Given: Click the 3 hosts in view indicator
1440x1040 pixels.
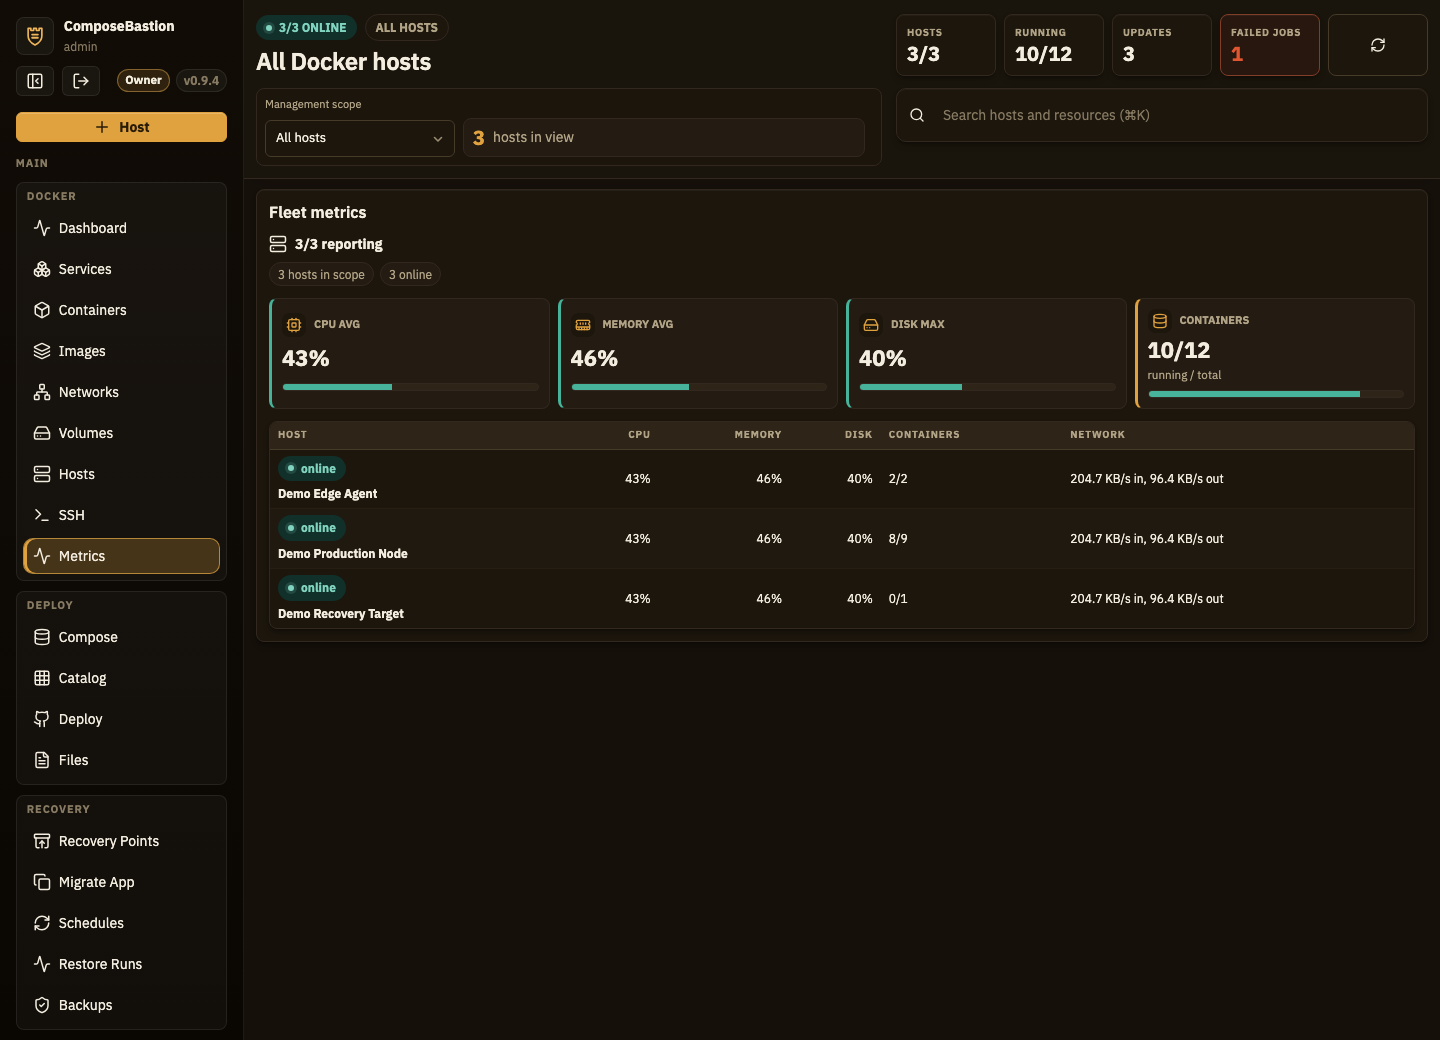Looking at the screenshot, I should coord(664,138).
